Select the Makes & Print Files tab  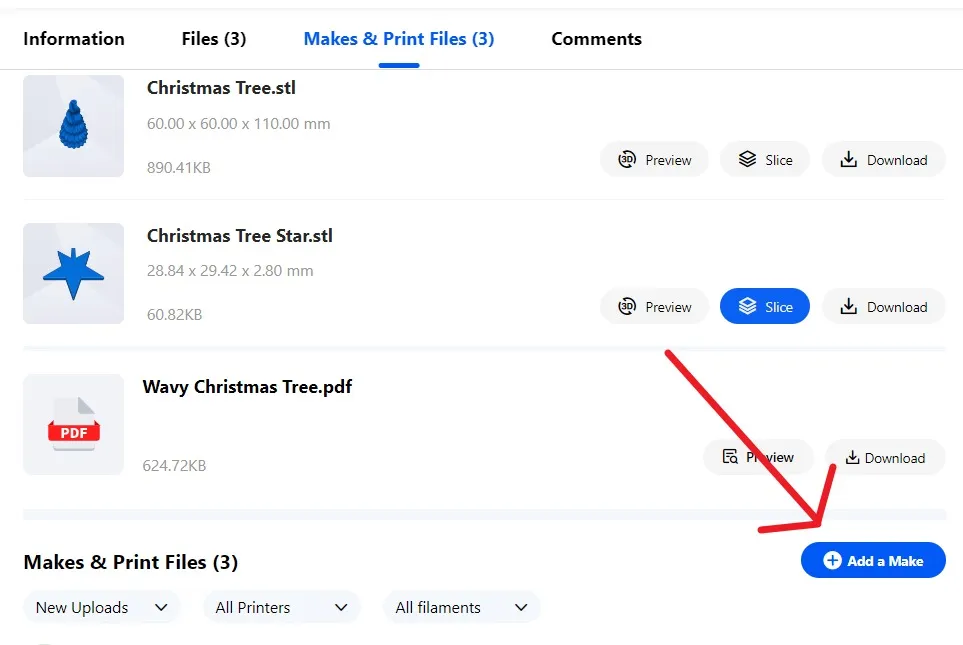[399, 39]
